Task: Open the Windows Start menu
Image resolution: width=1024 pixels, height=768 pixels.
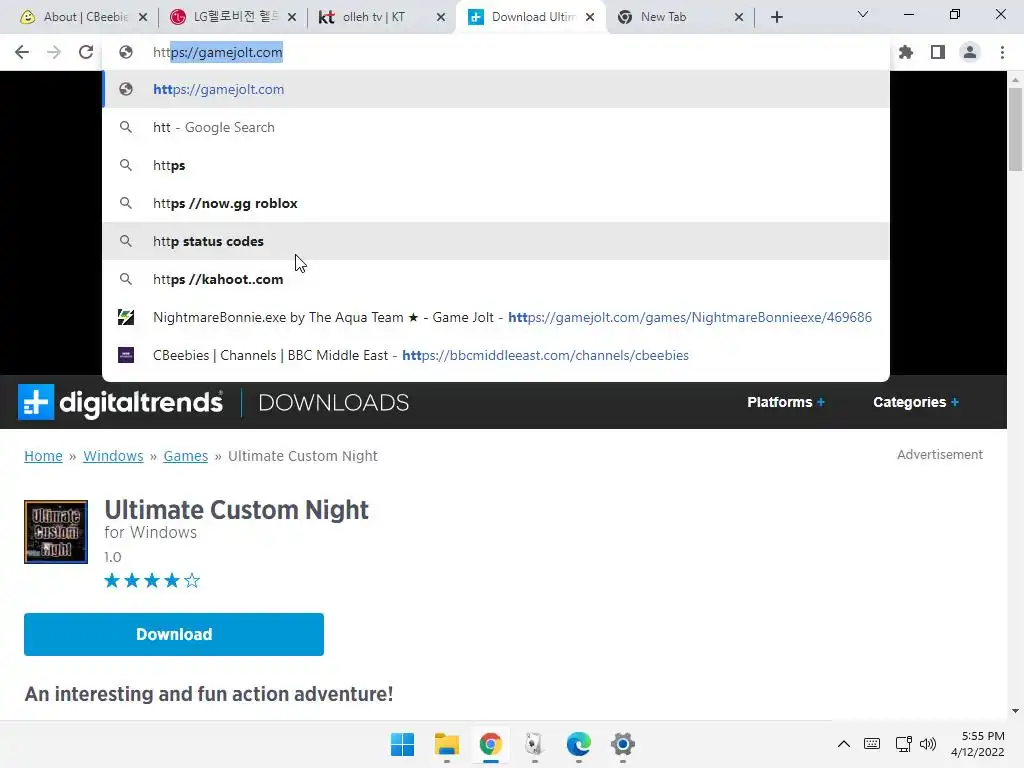Action: 402,744
